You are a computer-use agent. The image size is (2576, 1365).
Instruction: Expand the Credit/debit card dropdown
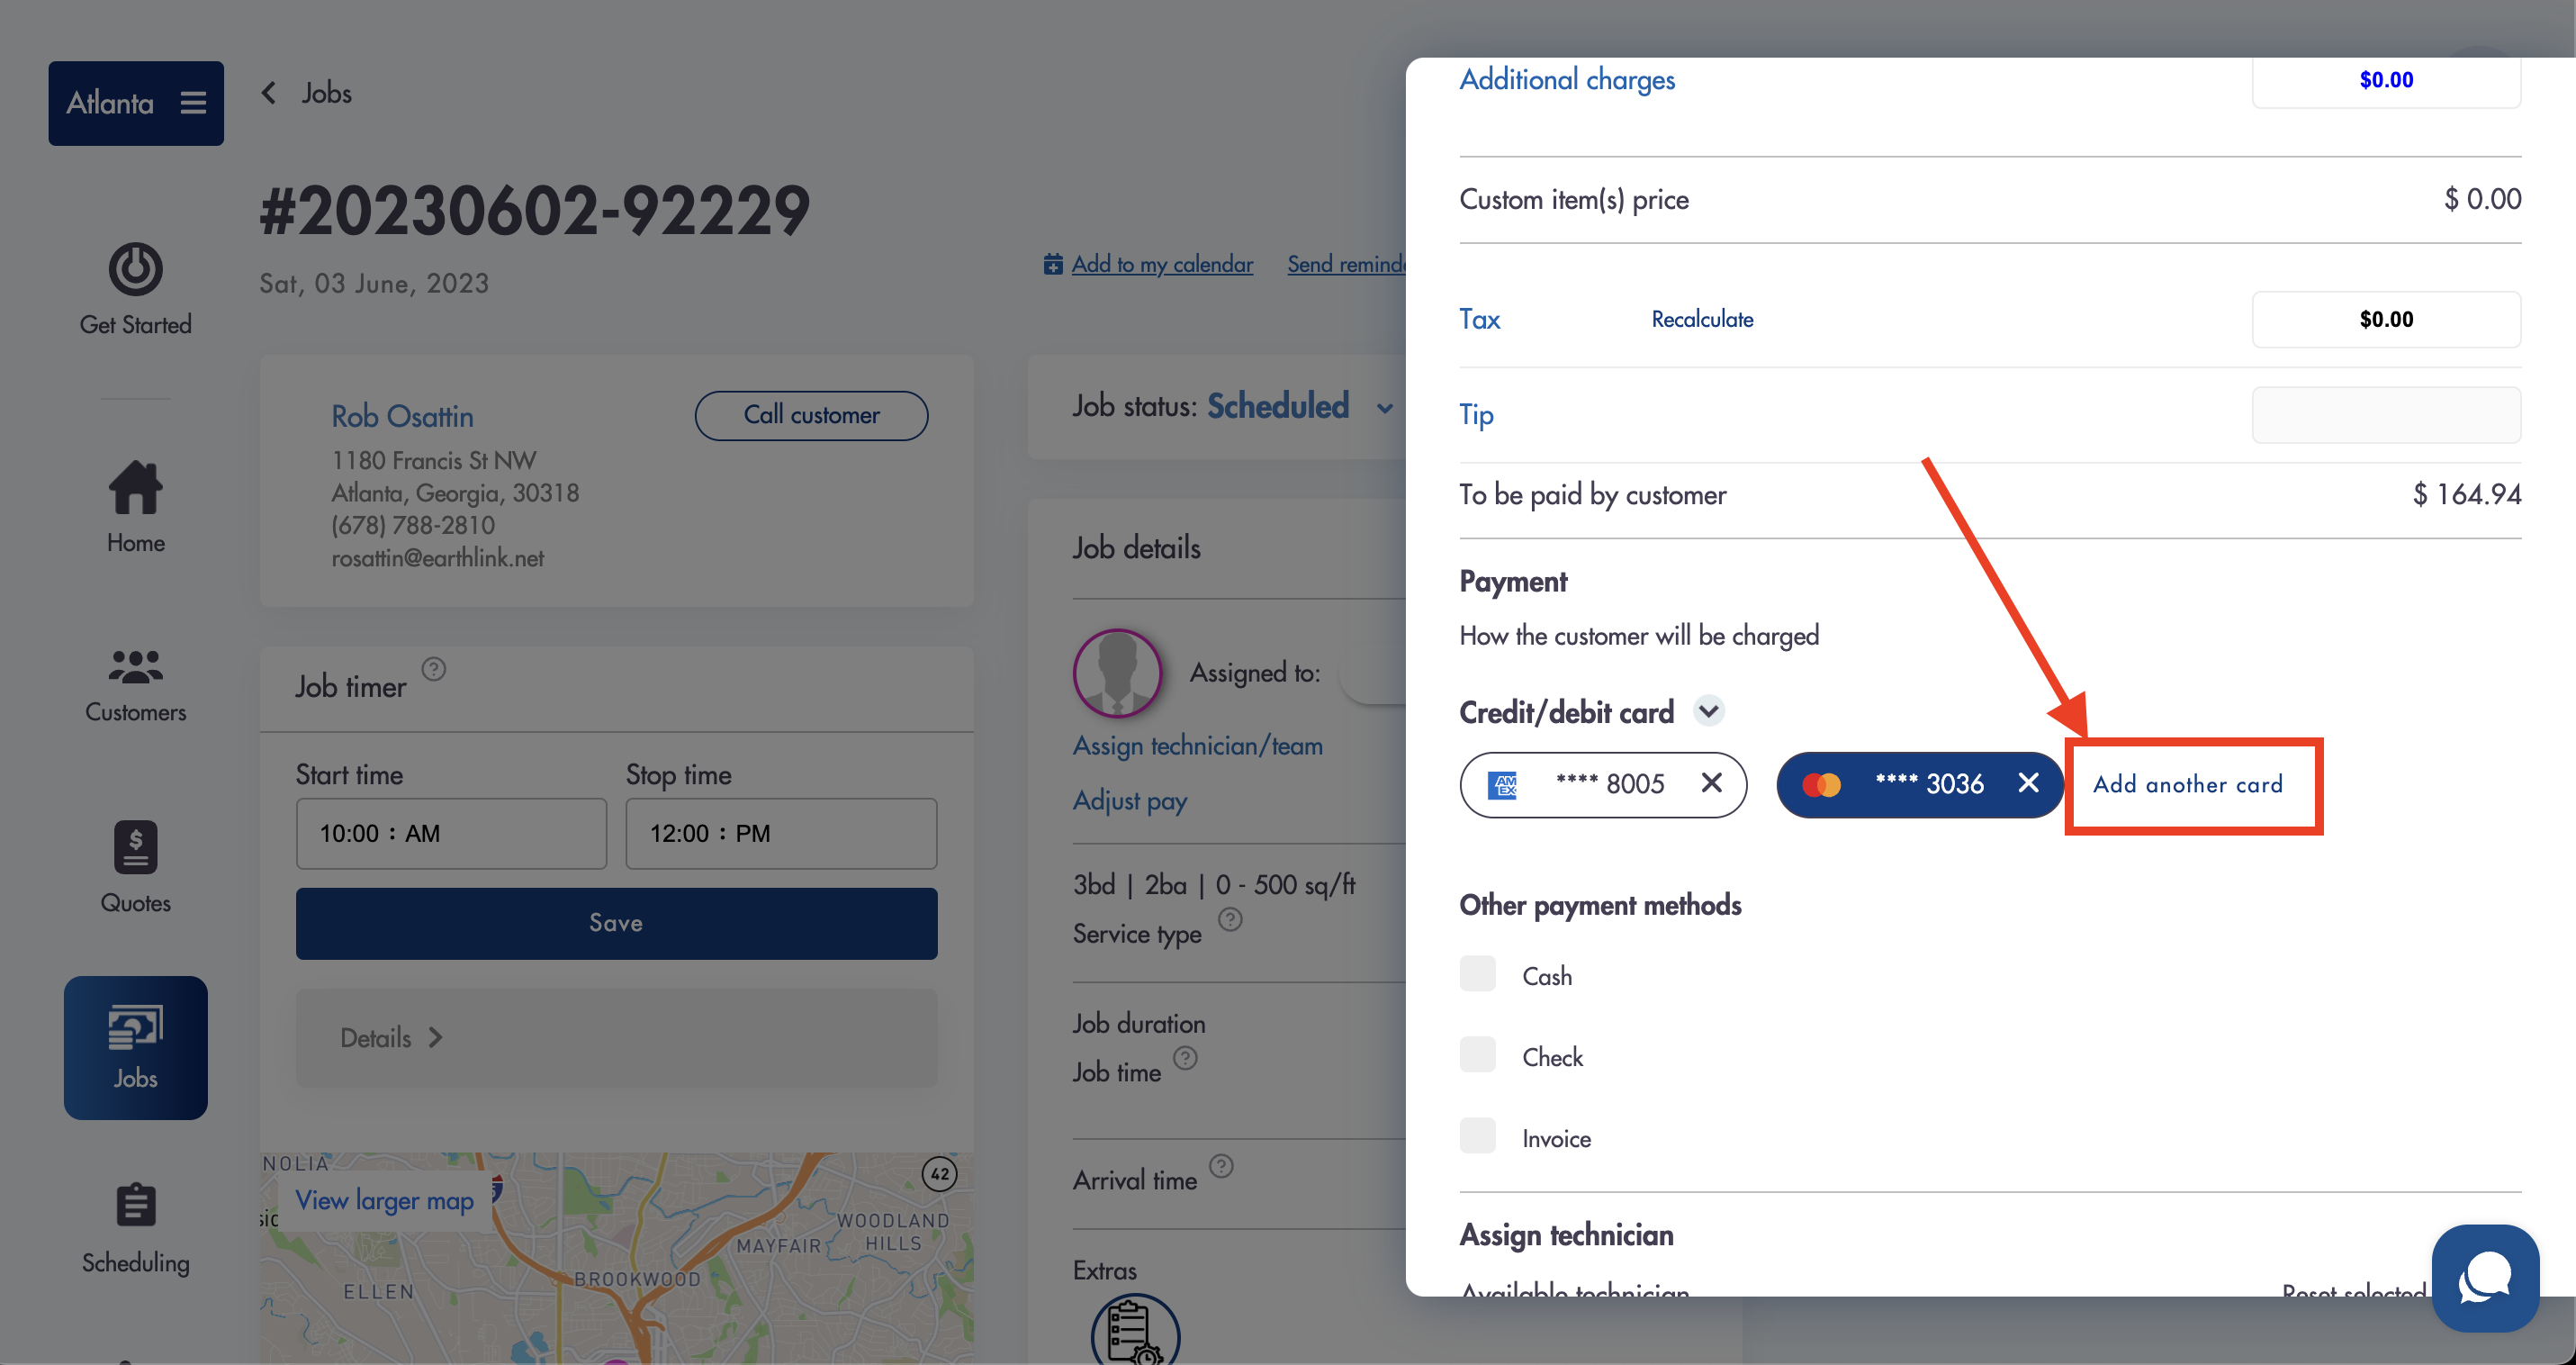tap(1708, 711)
